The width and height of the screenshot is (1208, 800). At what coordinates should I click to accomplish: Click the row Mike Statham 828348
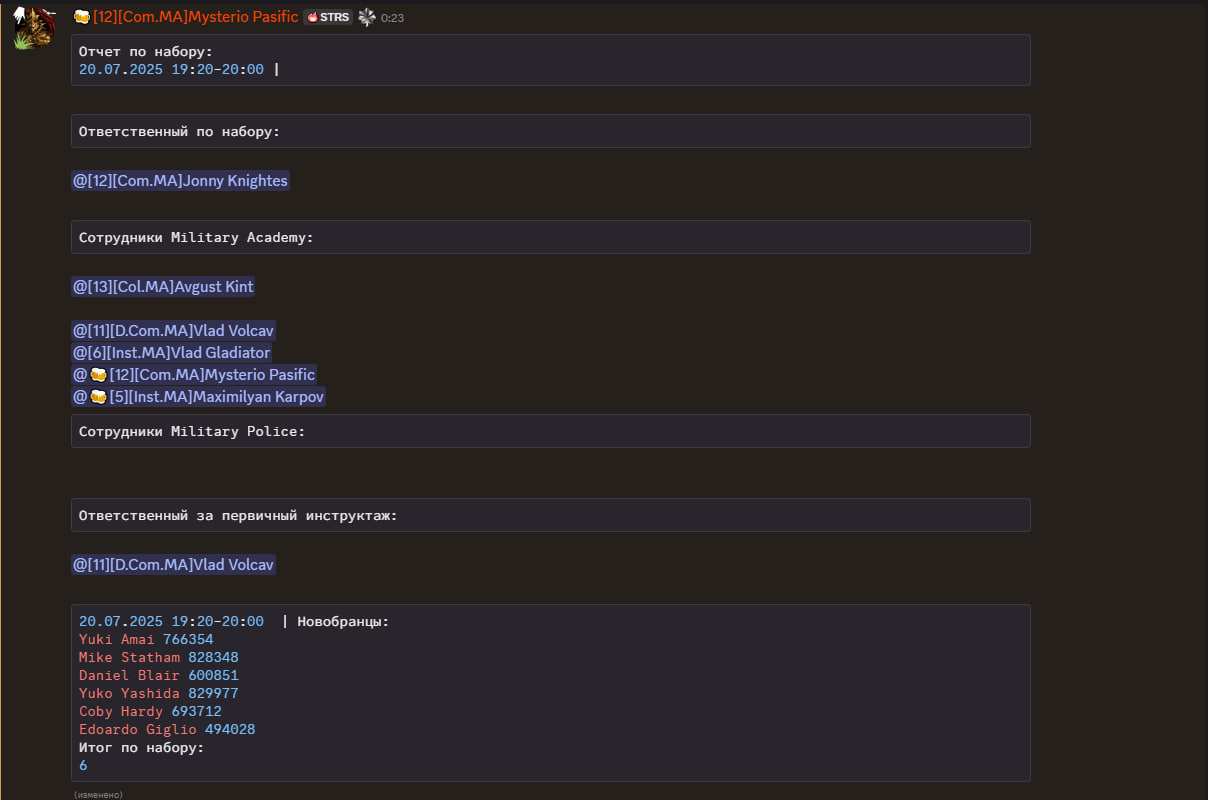[x=159, y=657]
